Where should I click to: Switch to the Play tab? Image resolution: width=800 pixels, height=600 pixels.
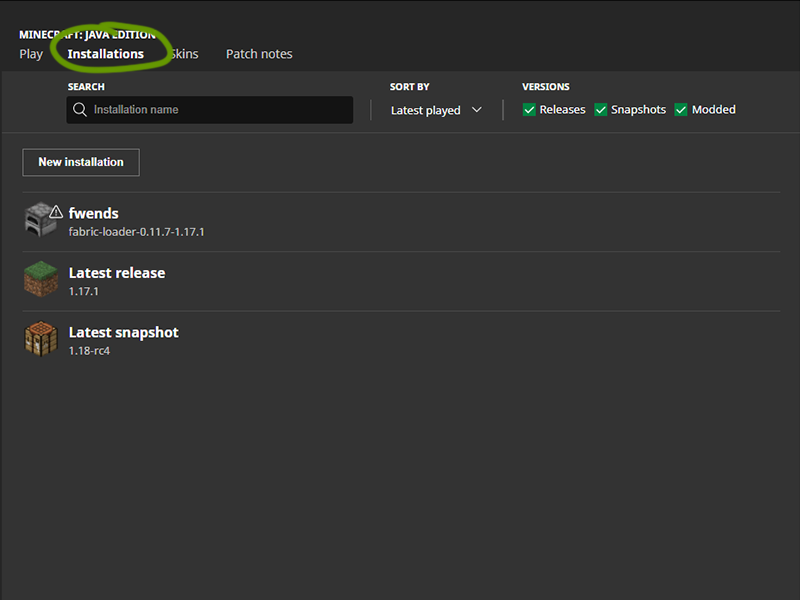[x=31, y=54]
